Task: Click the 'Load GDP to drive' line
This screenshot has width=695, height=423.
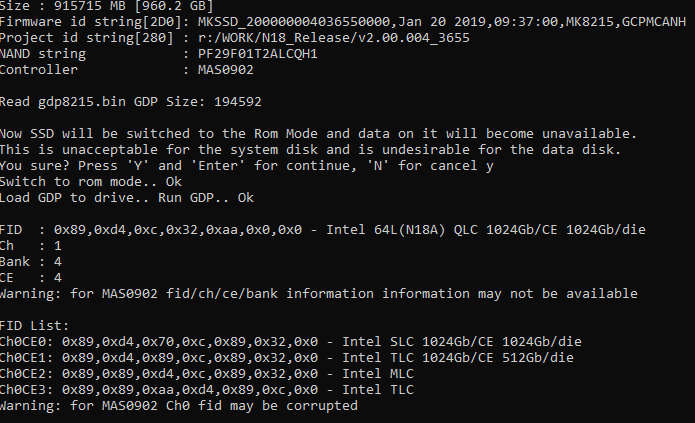Action: pyautogui.click(x=127, y=198)
